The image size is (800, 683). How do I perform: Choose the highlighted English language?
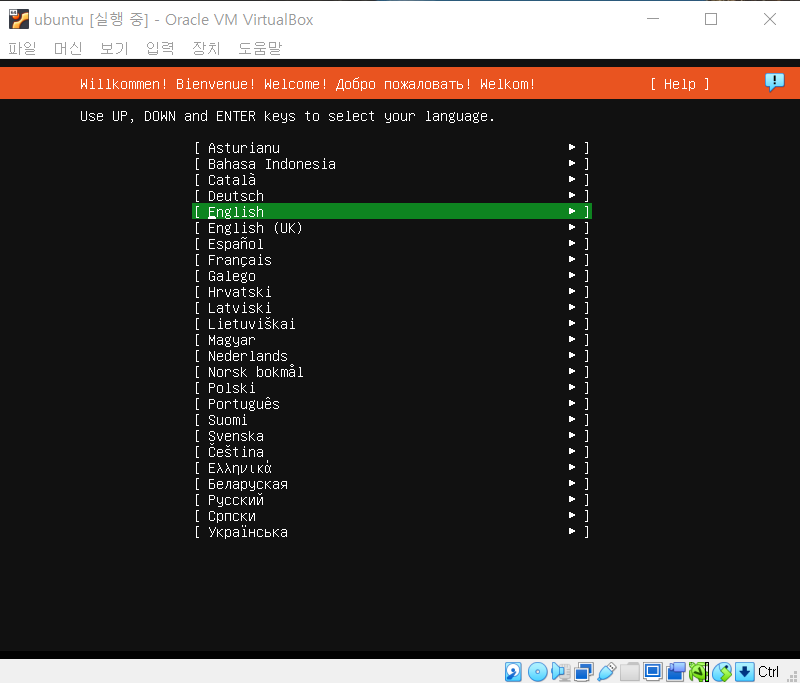(x=392, y=211)
